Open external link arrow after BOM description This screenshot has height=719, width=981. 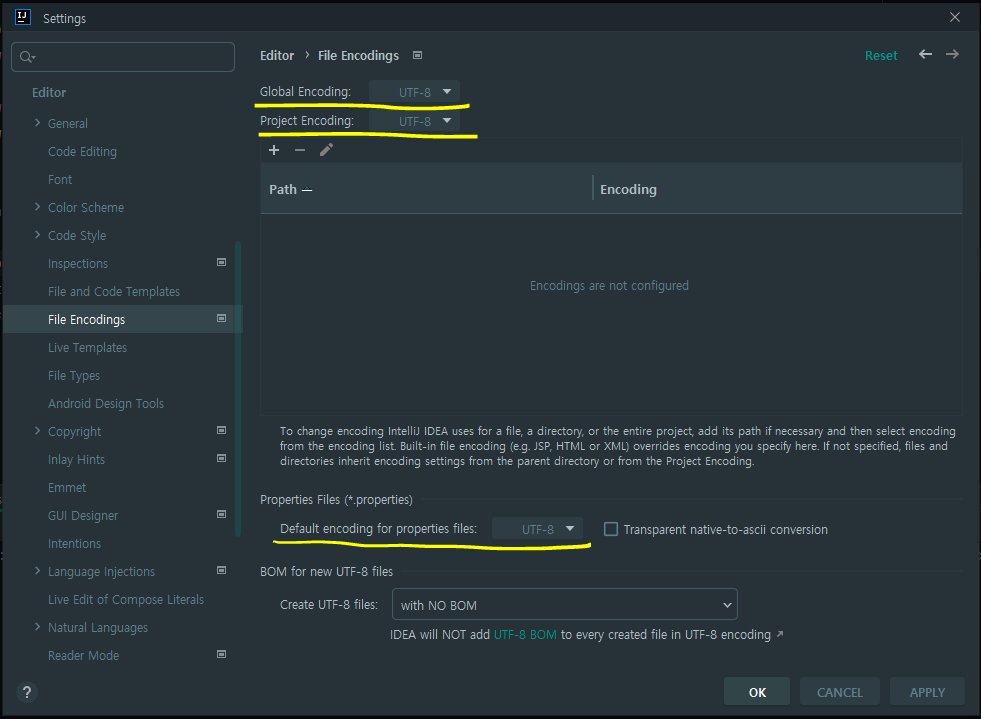click(x=780, y=634)
